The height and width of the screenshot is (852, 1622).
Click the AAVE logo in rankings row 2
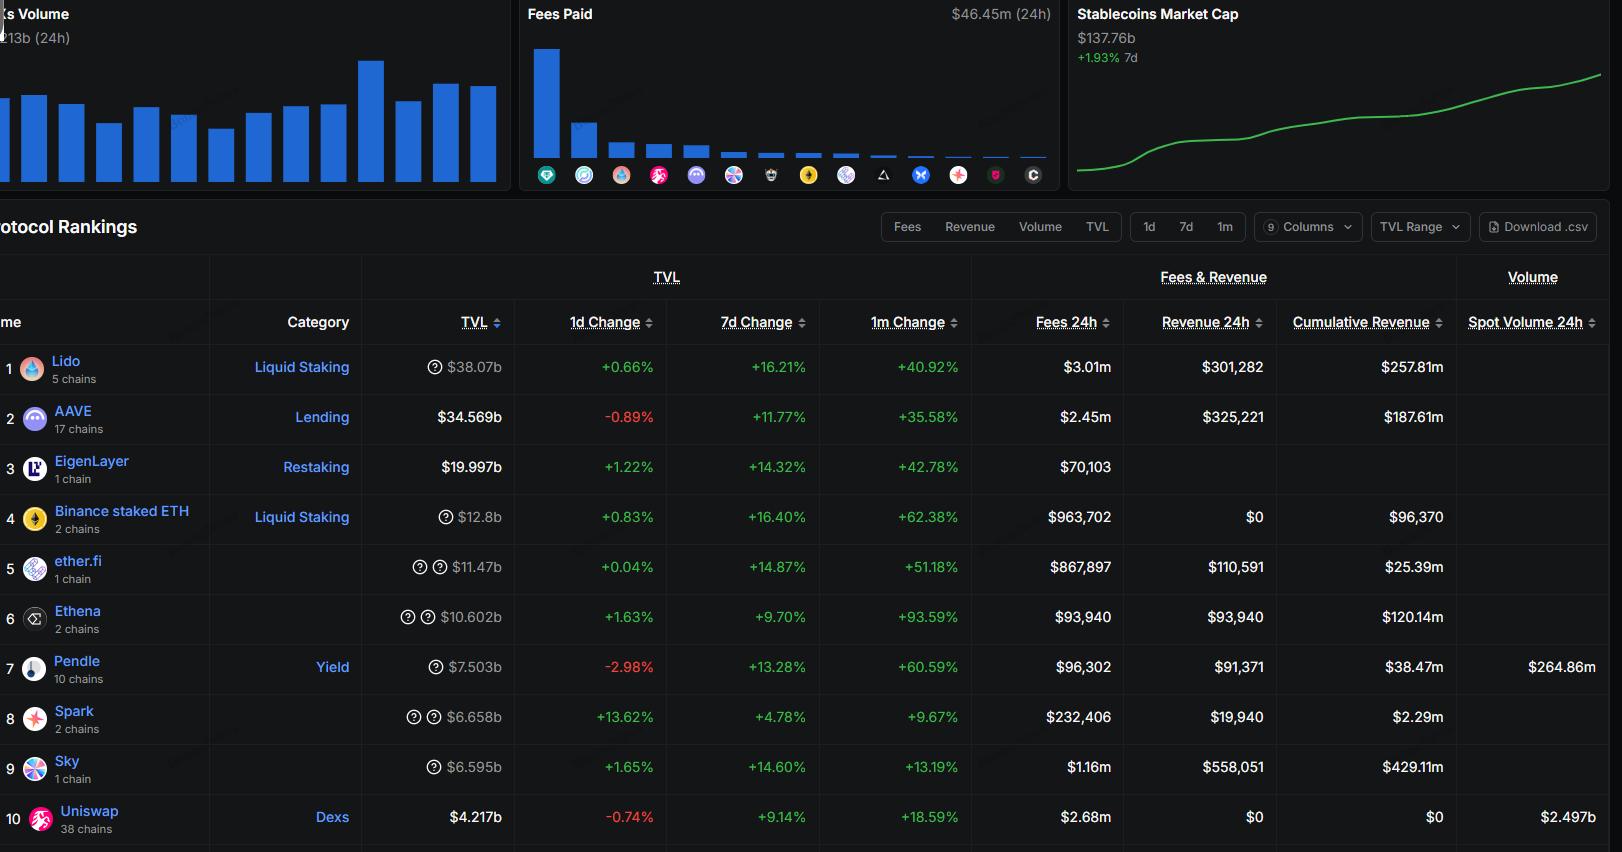pyautogui.click(x=35, y=419)
